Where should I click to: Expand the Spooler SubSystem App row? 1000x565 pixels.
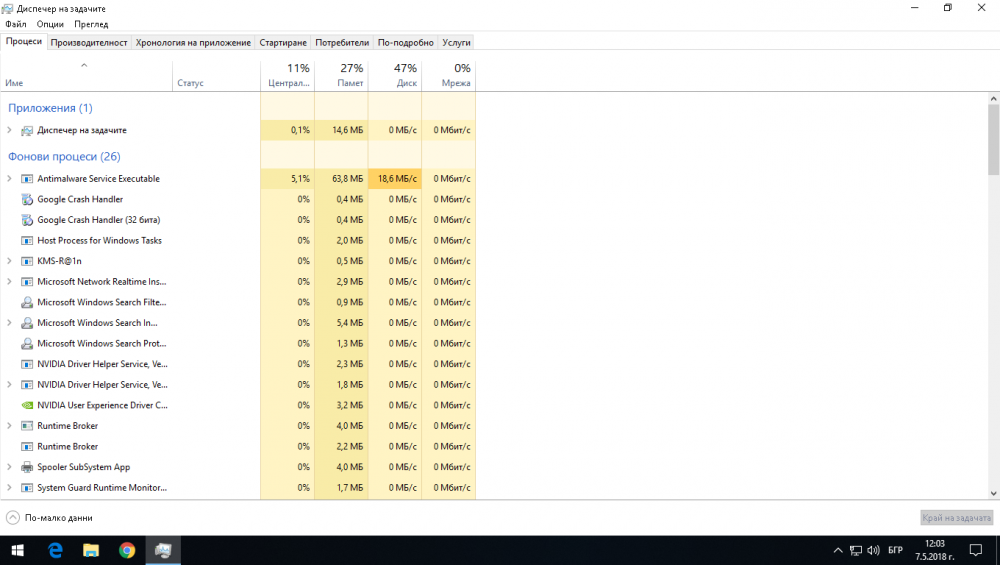click(x=9, y=467)
